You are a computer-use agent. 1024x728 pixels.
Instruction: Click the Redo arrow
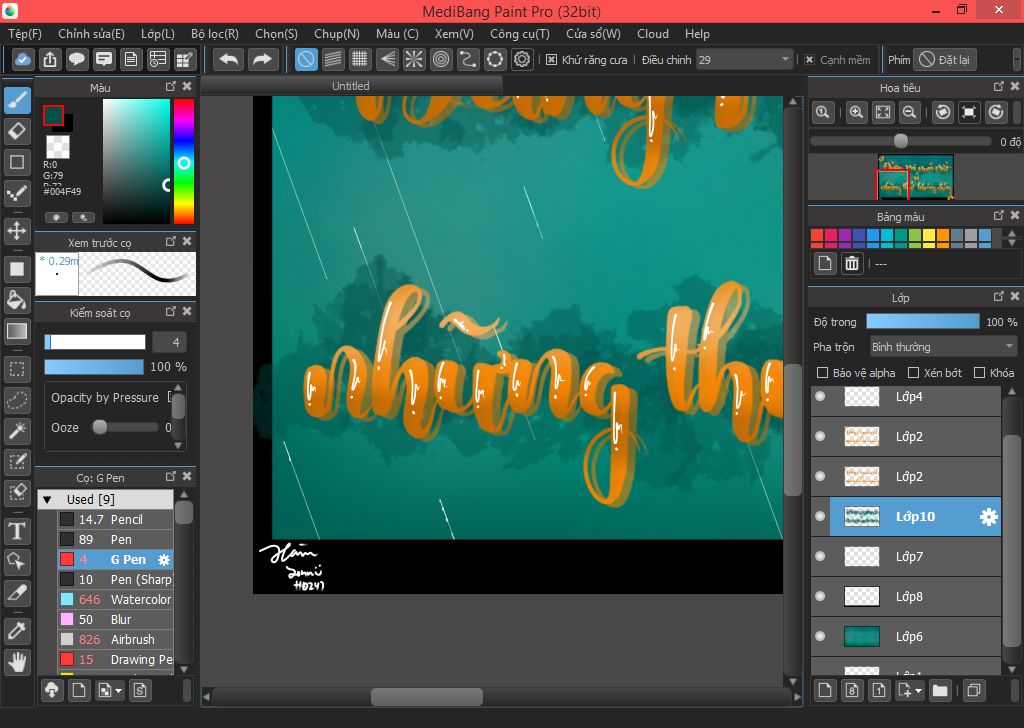point(262,59)
